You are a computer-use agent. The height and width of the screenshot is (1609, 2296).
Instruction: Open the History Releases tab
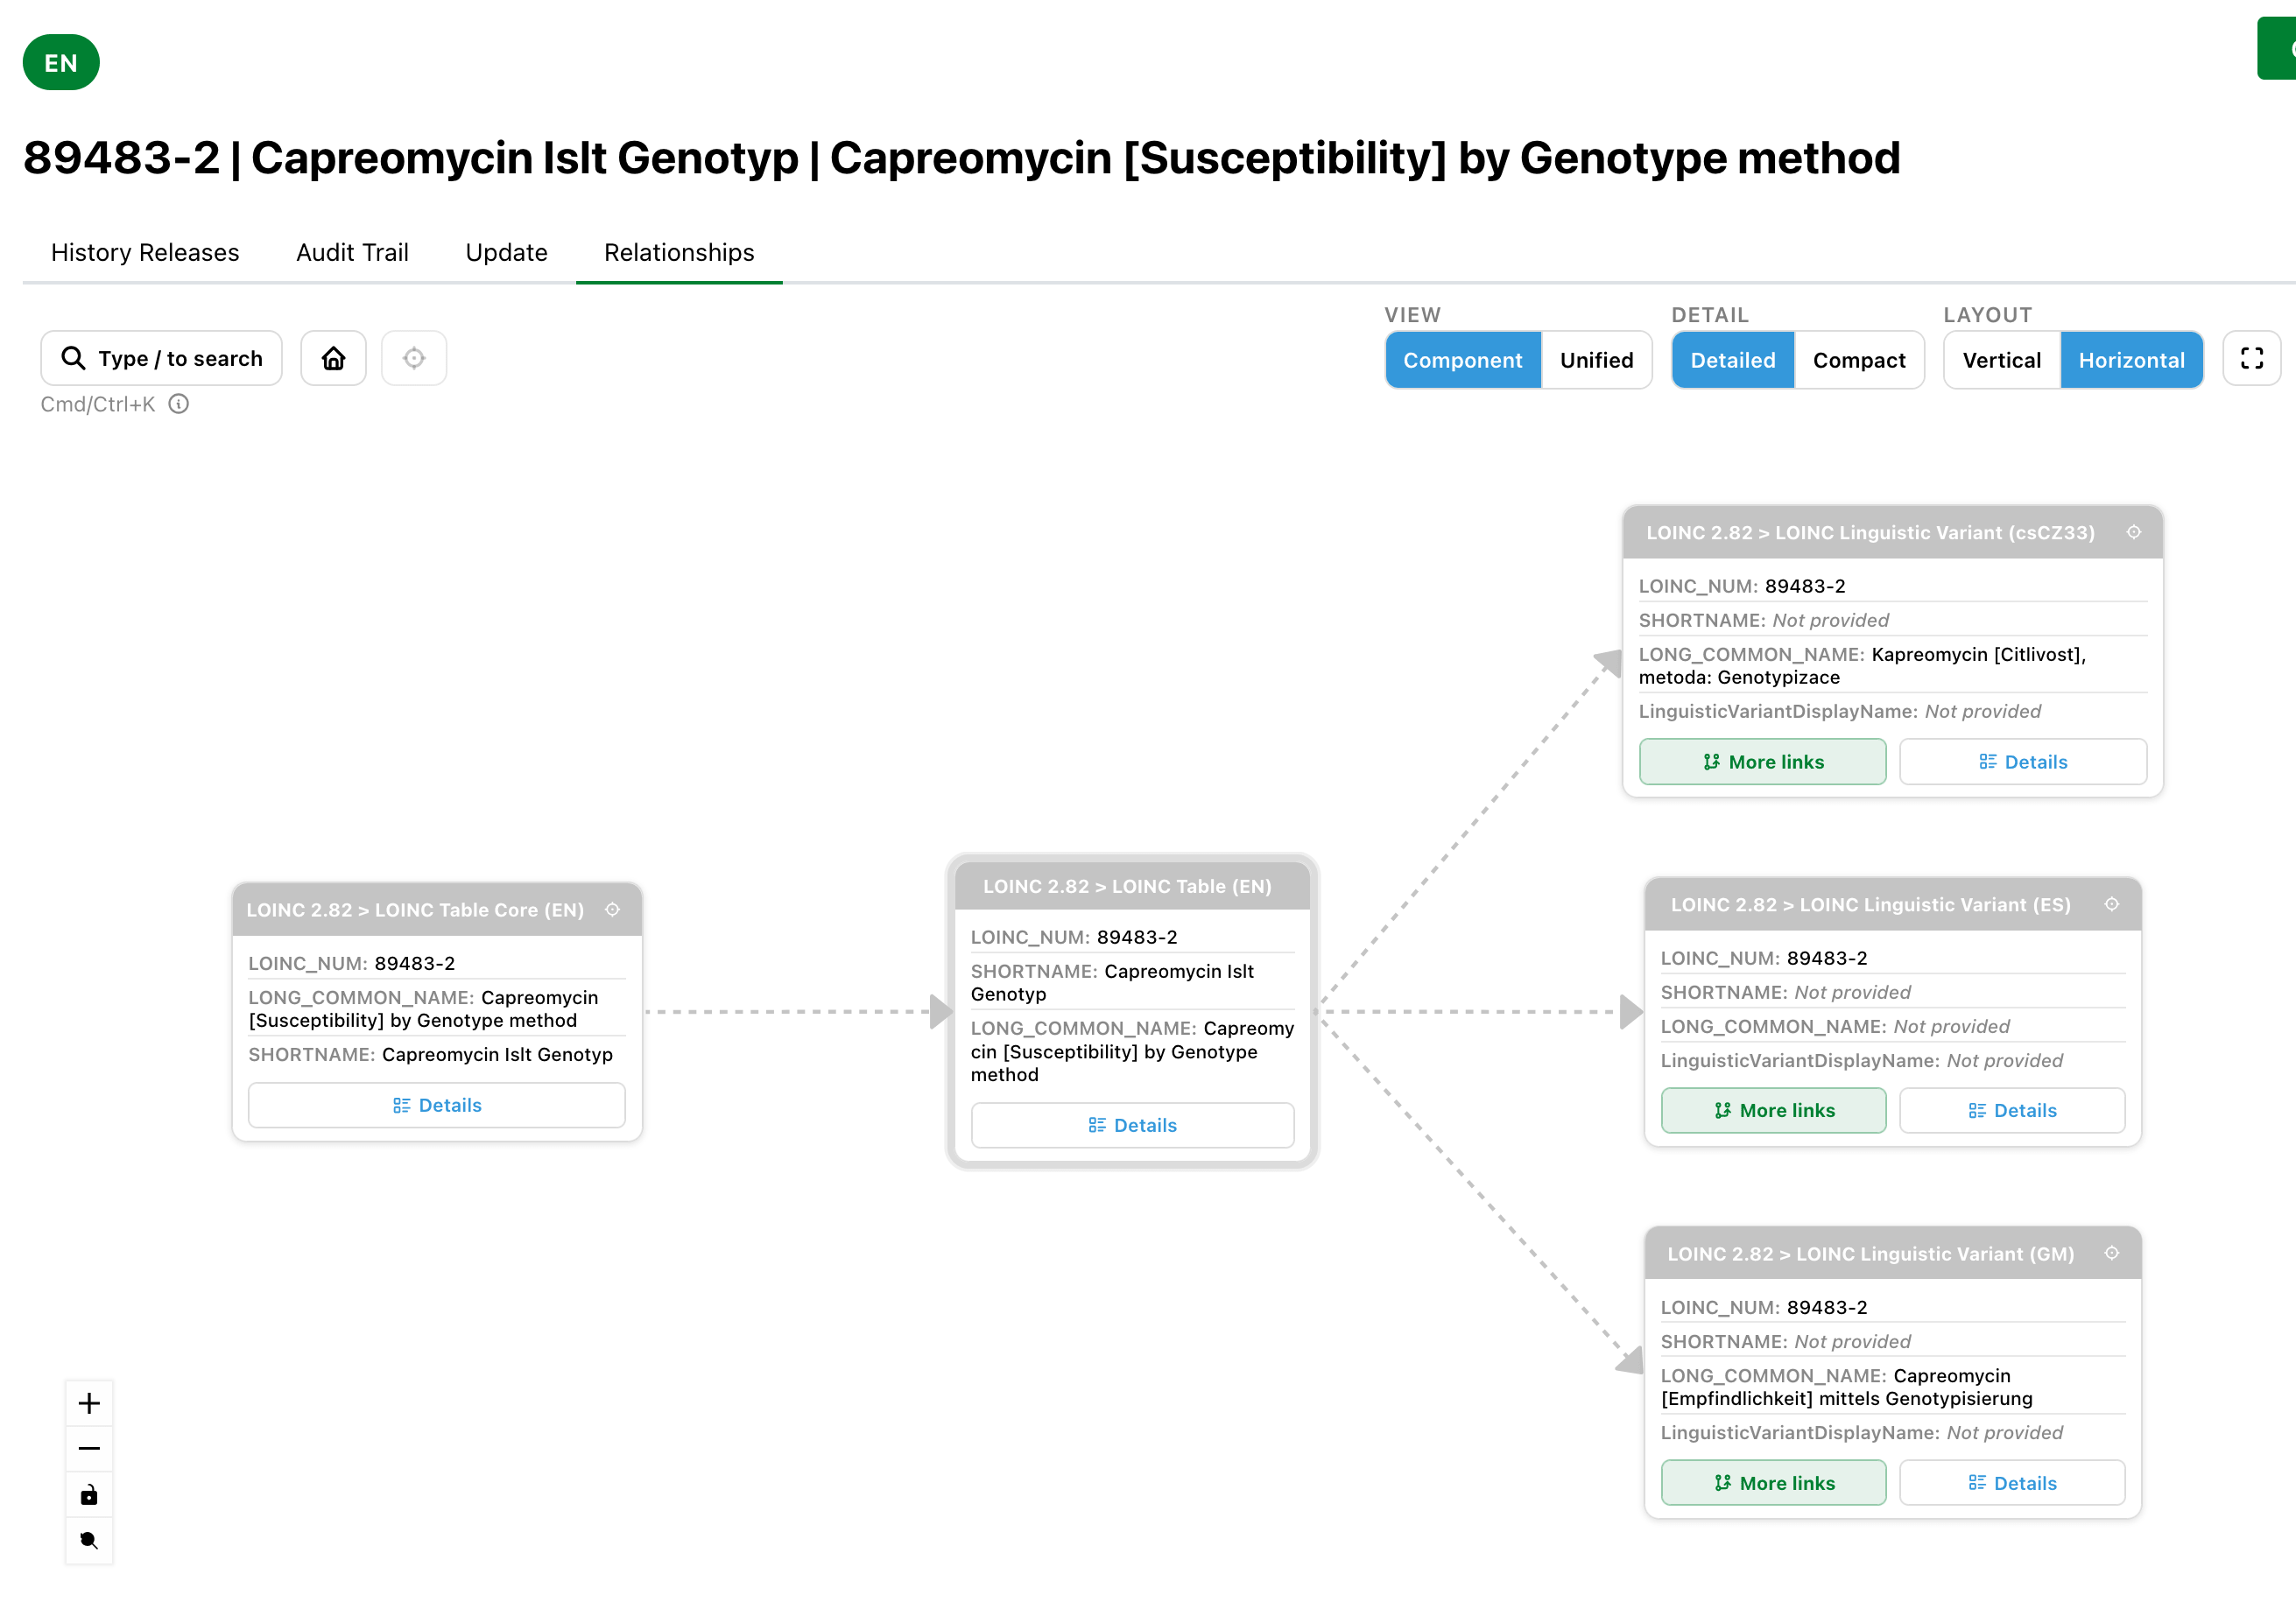(145, 252)
